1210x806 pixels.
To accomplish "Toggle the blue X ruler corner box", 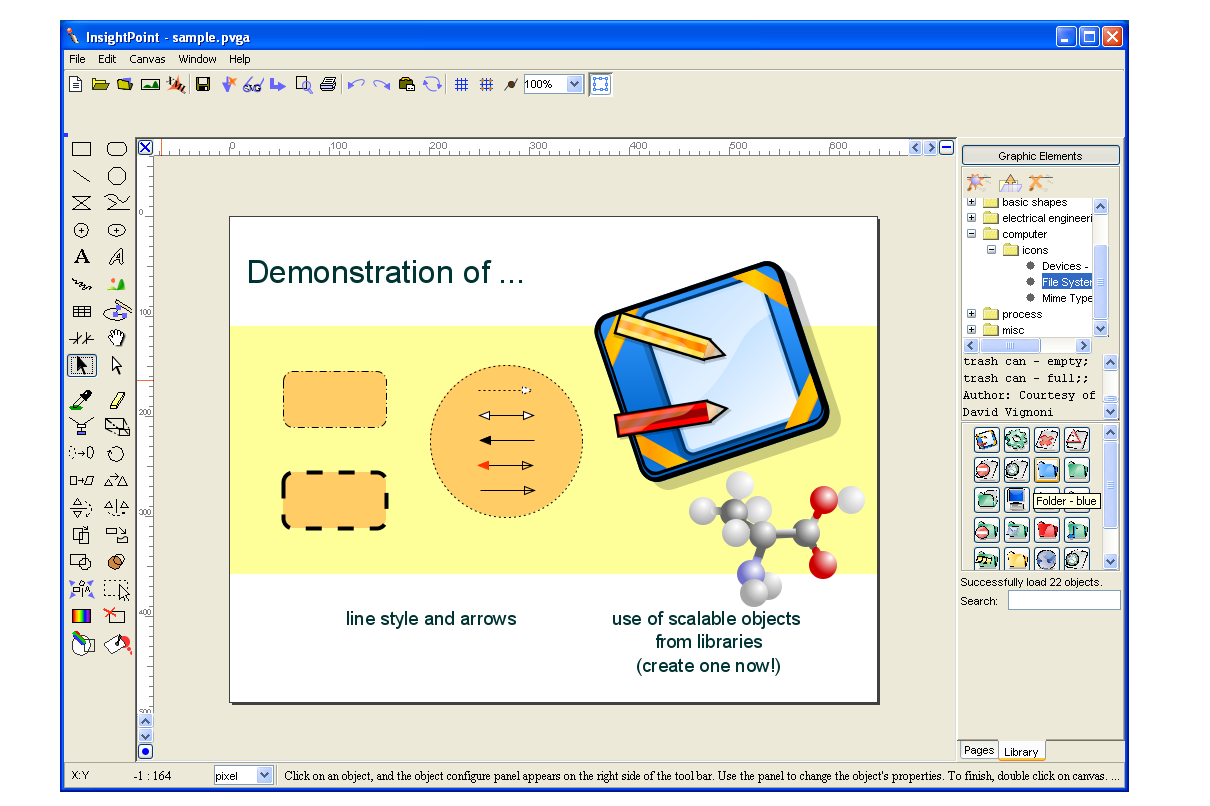I will (x=145, y=148).
